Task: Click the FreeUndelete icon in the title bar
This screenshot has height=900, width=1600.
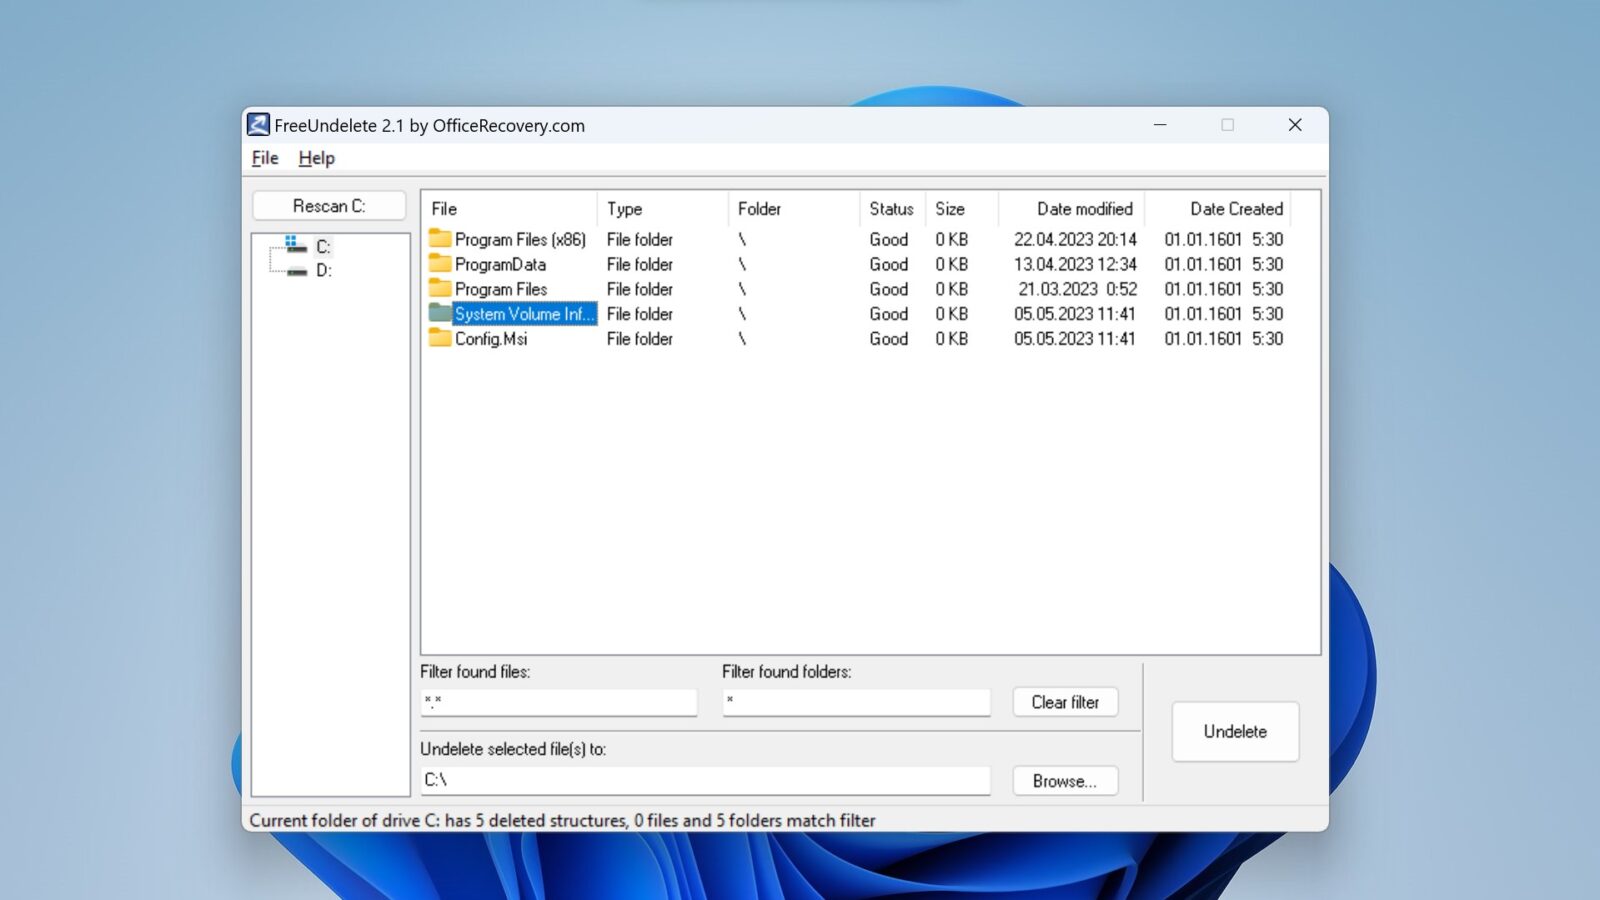Action: click(x=258, y=125)
